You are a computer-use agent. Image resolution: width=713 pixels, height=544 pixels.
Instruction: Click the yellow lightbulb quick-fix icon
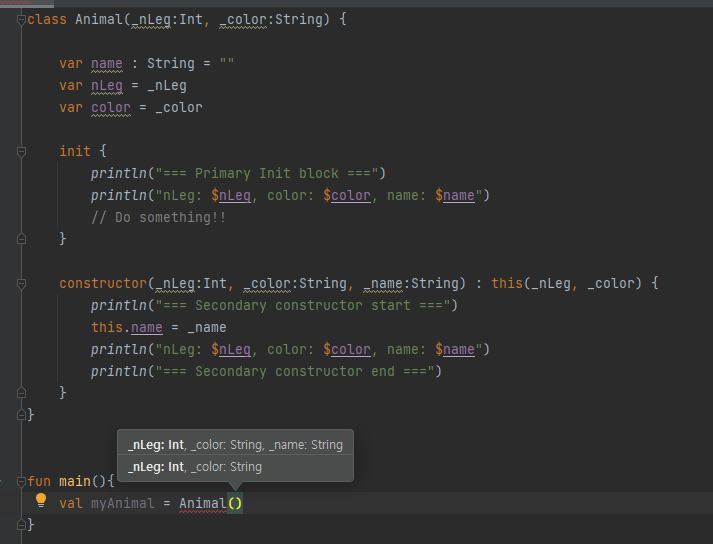41,500
